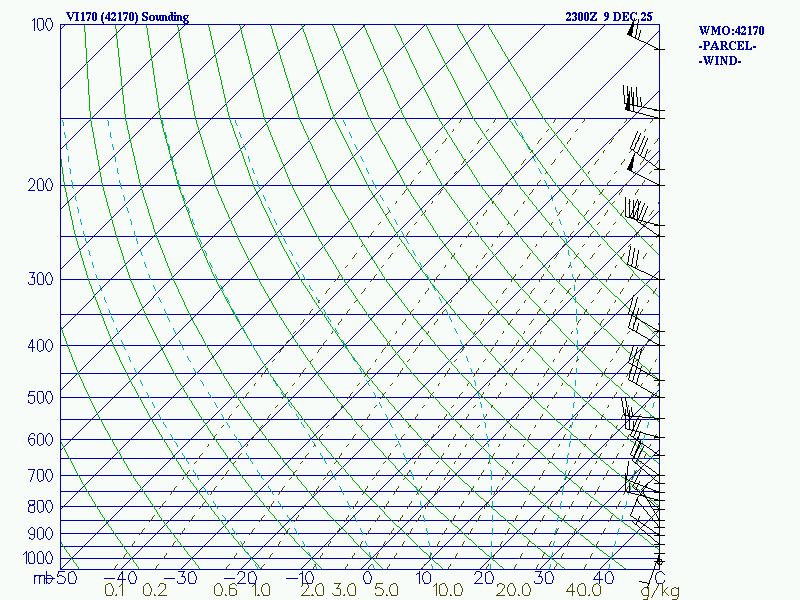800x600 pixels.
Task: Click the mb unit label
Action: [43, 579]
